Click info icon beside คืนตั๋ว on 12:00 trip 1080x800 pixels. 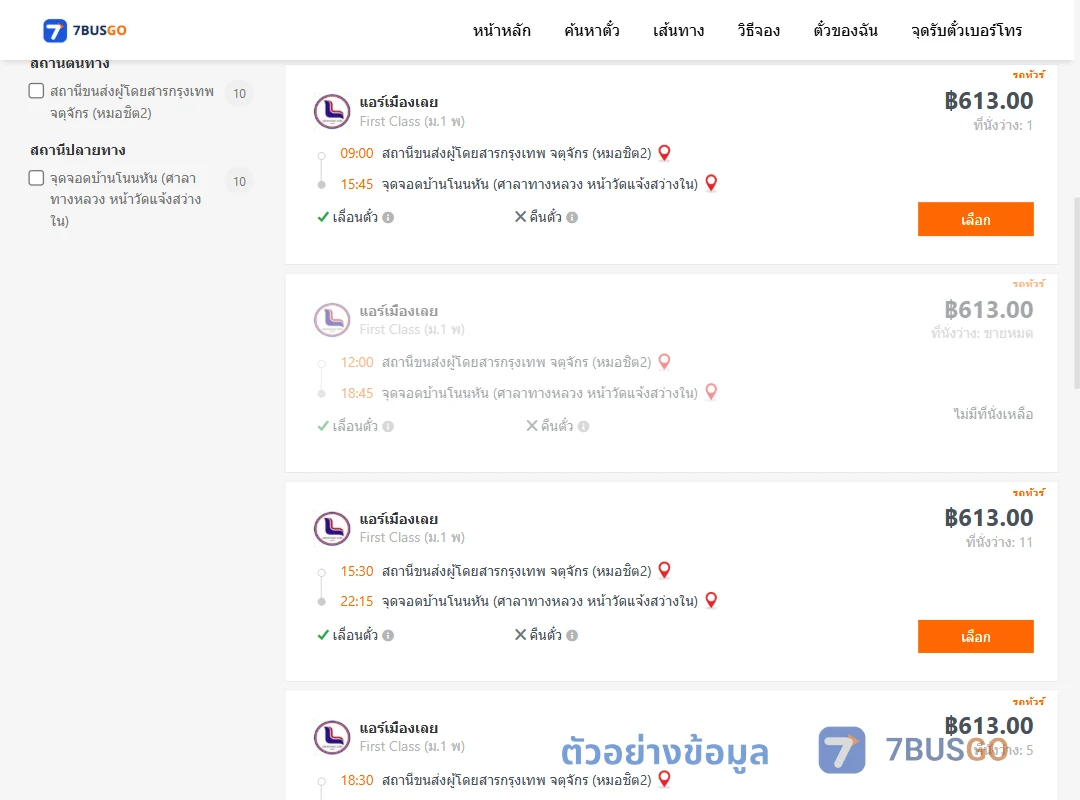(583, 427)
